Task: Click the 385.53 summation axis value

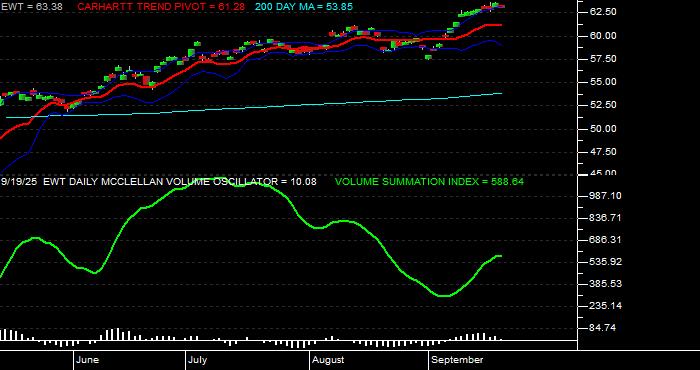Action: pyautogui.click(x=606, y=284)
